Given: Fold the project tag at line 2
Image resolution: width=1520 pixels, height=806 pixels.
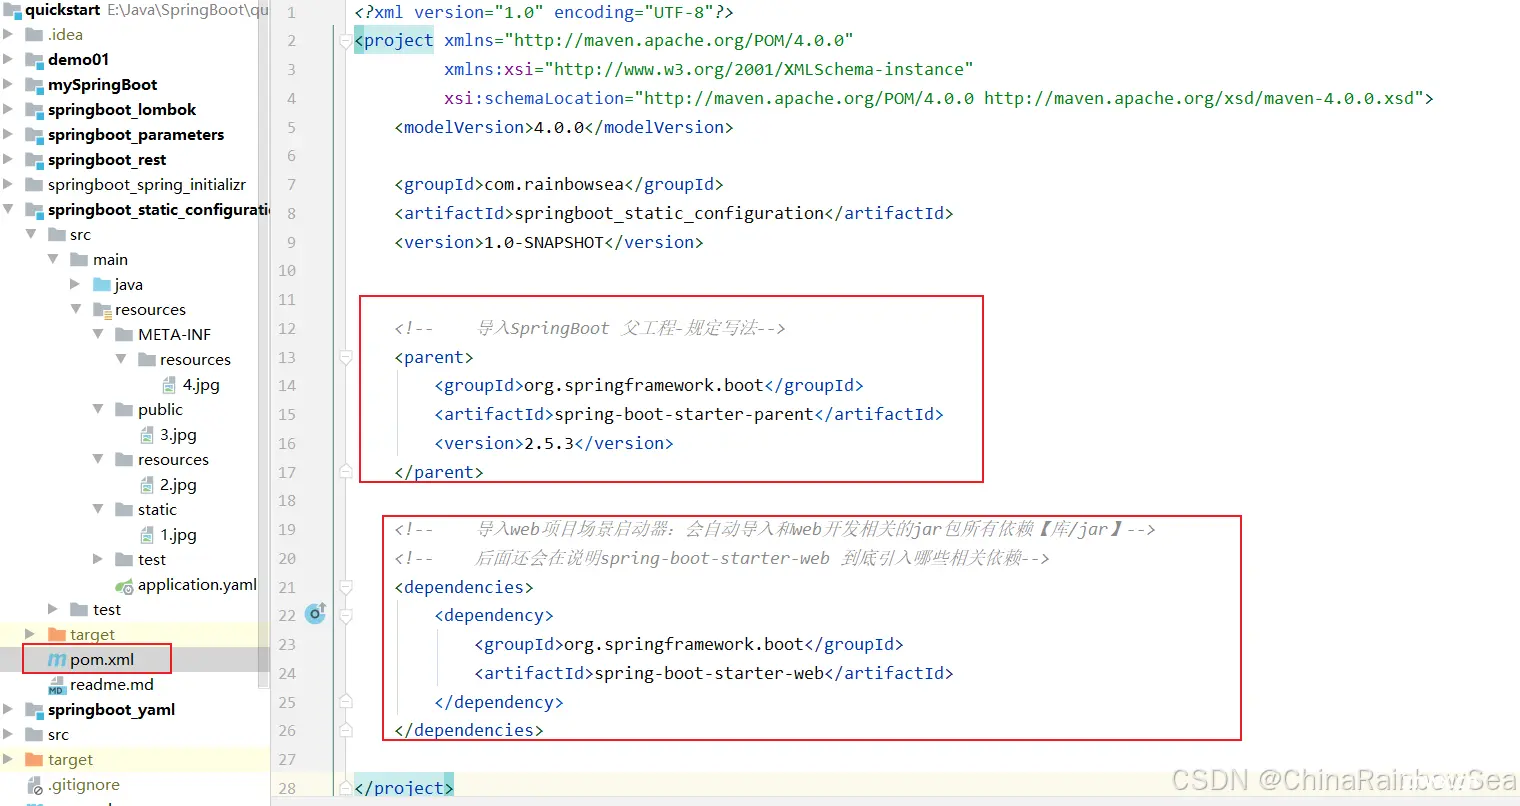Looking at the screenshot, I should [345, 41].
